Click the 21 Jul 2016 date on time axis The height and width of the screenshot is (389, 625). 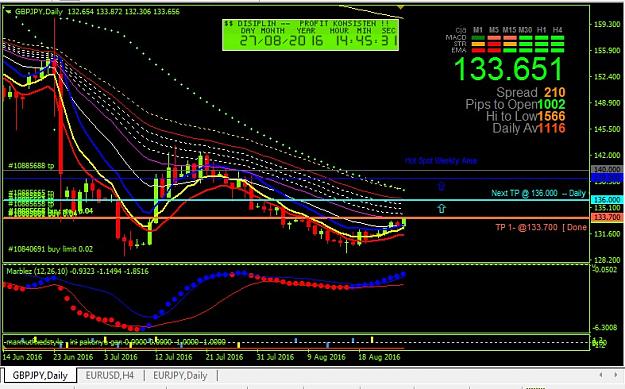tap(224, 357)
